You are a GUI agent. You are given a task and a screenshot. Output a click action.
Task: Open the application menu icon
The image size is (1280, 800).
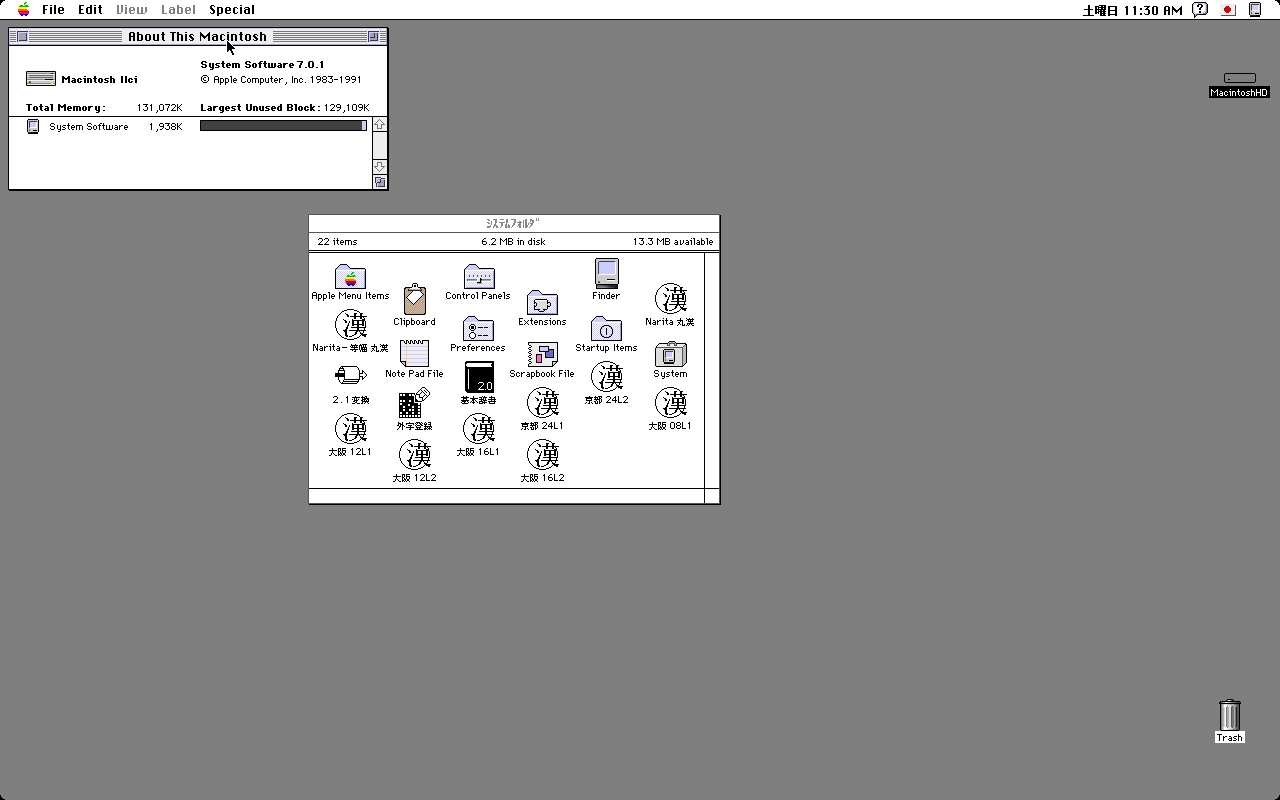[1255, 9]
